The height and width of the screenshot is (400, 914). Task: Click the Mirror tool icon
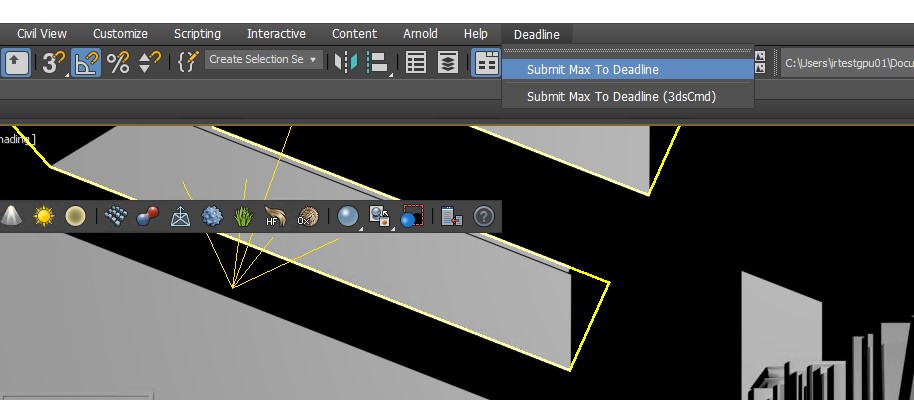[x=346, y=62]
